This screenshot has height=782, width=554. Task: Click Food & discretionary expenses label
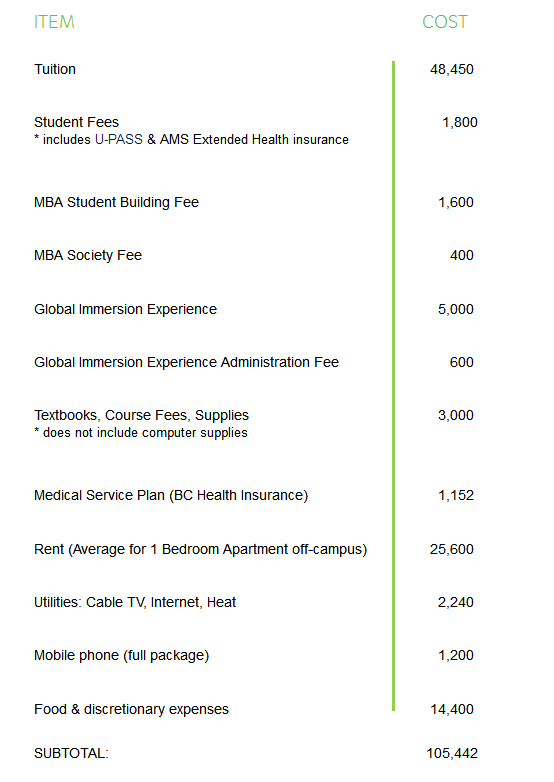click(x=131, y=709)
